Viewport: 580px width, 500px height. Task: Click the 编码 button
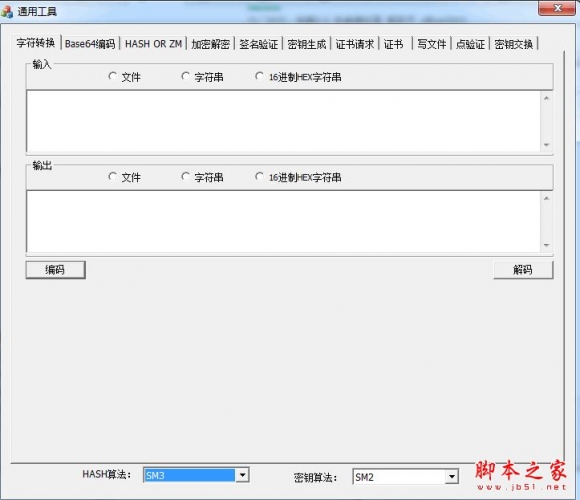55,270
